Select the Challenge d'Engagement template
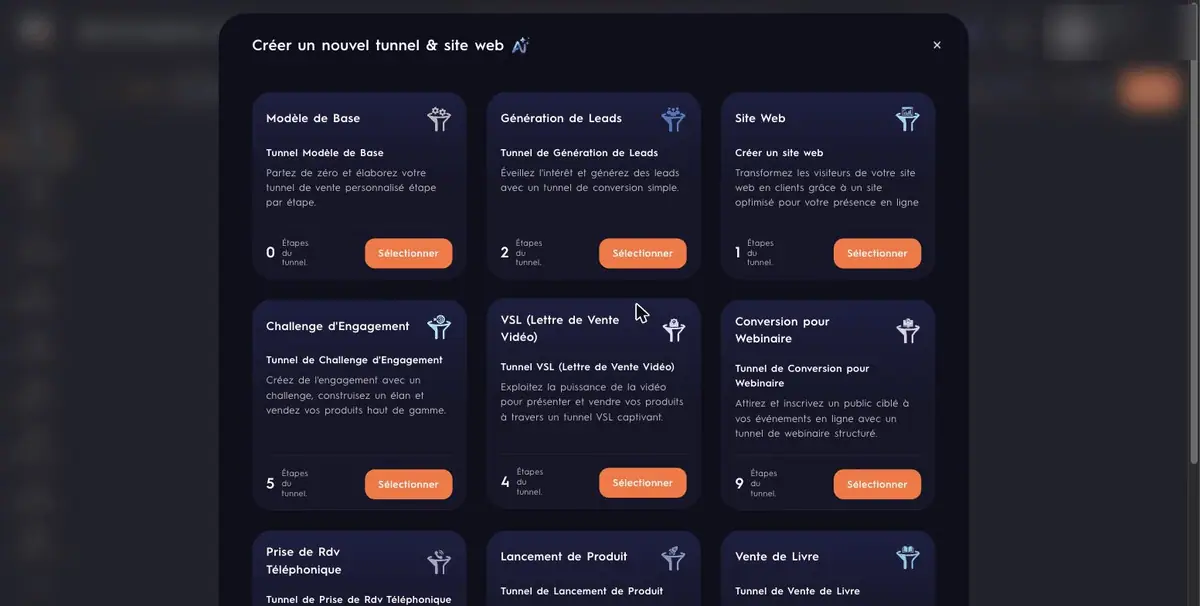 [408, 484]
